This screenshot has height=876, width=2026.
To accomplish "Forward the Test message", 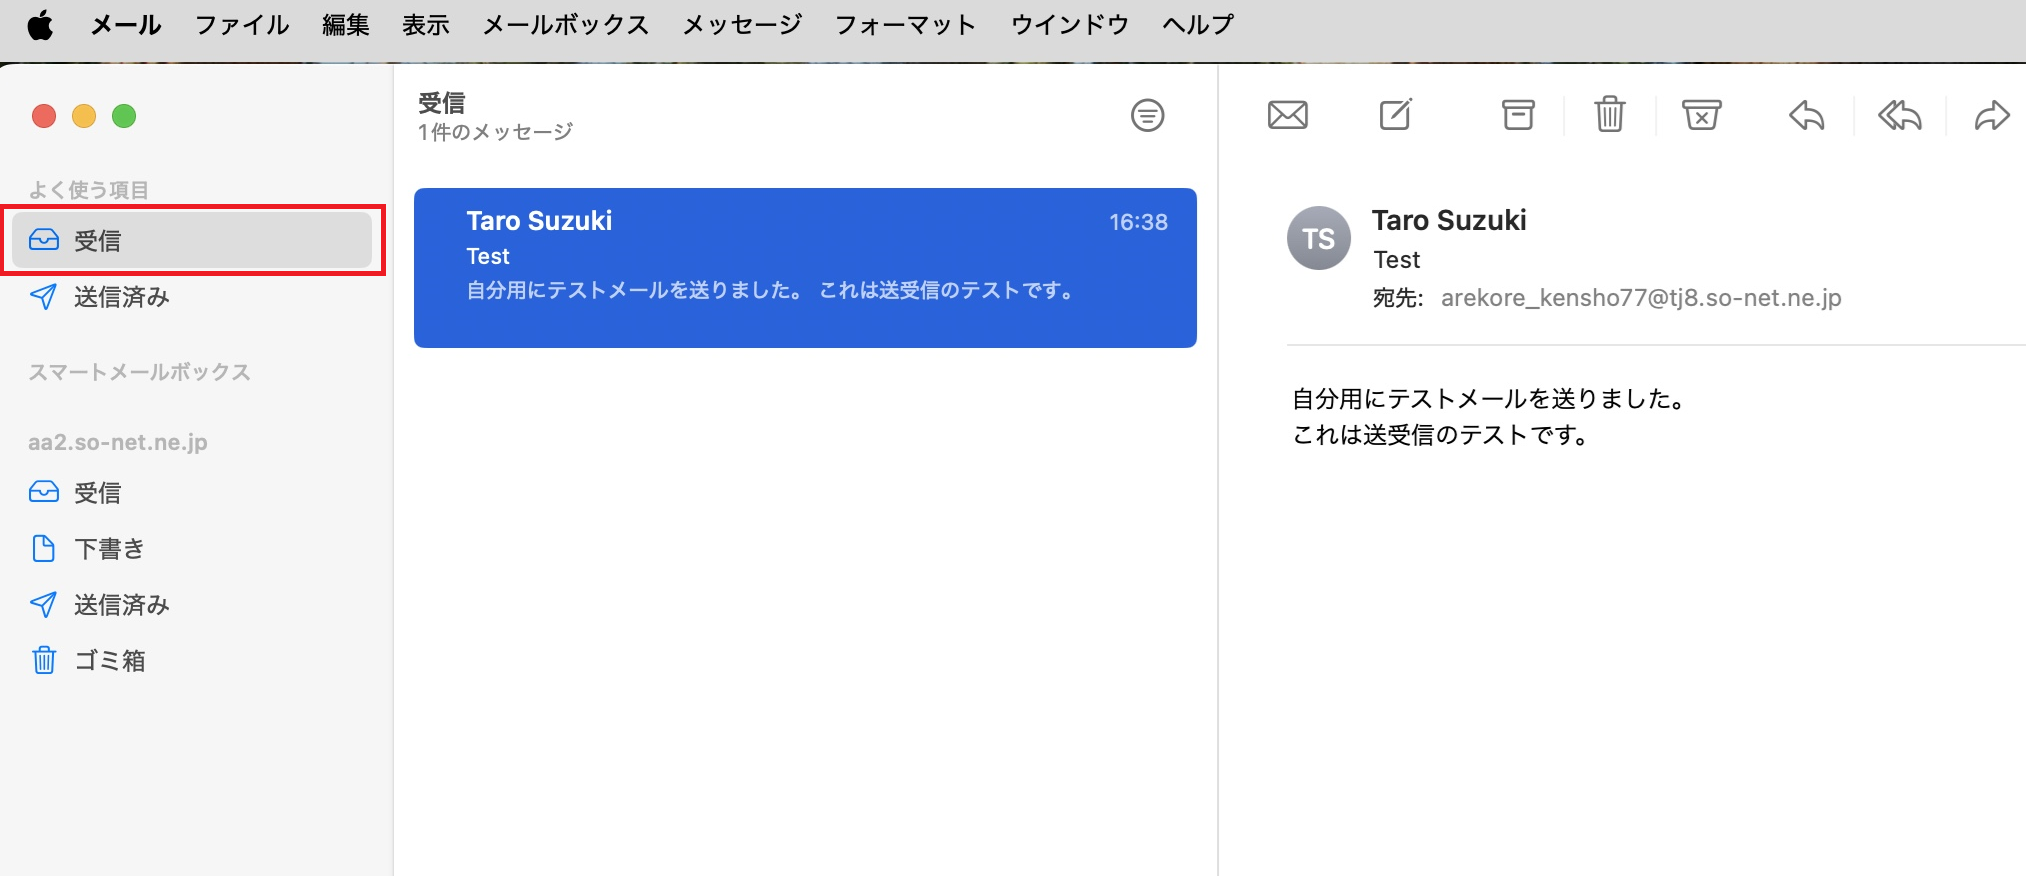I will [1991, 116].
